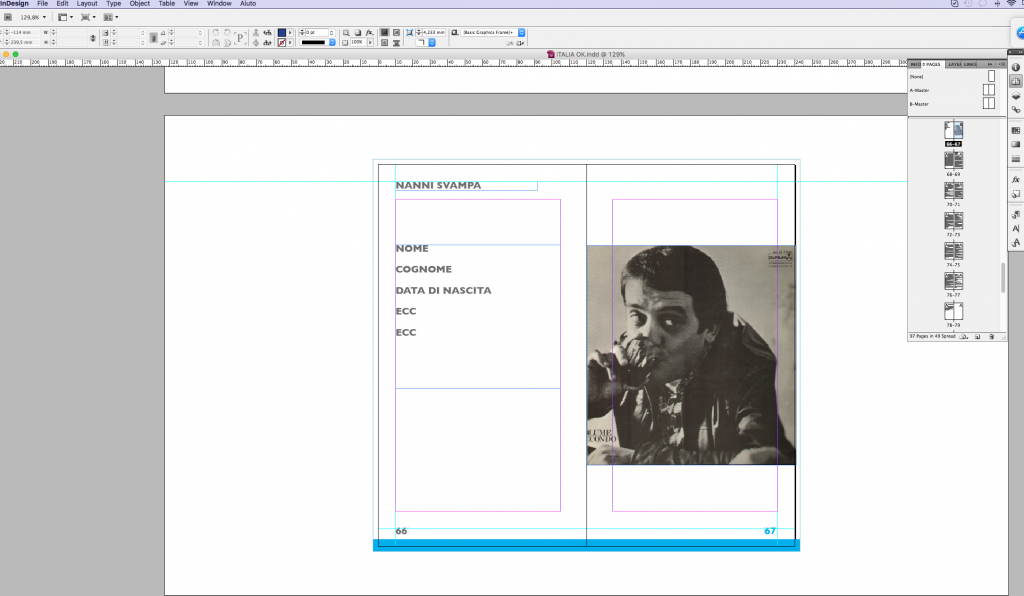
Task: Select the spread 68-69 thumbnail
Action: coord(953,160)
